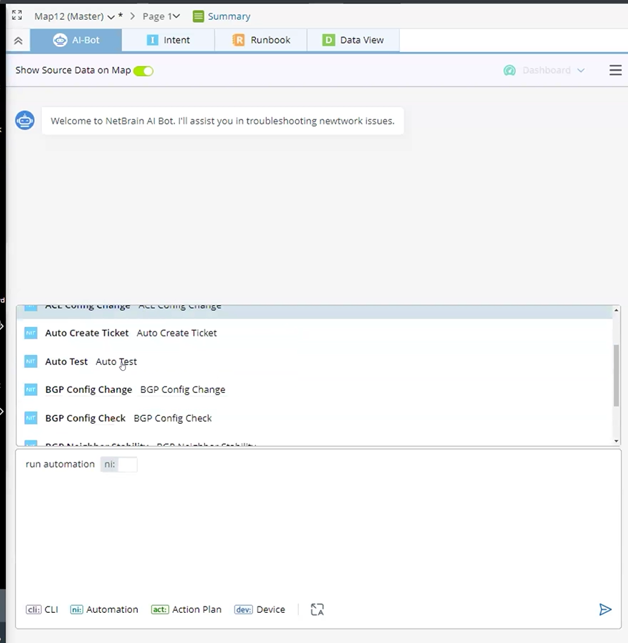Viewport: 628px width, 643px height.
Task: Click the AI Bot avatar icon
Action: click(x=25, y=121)
